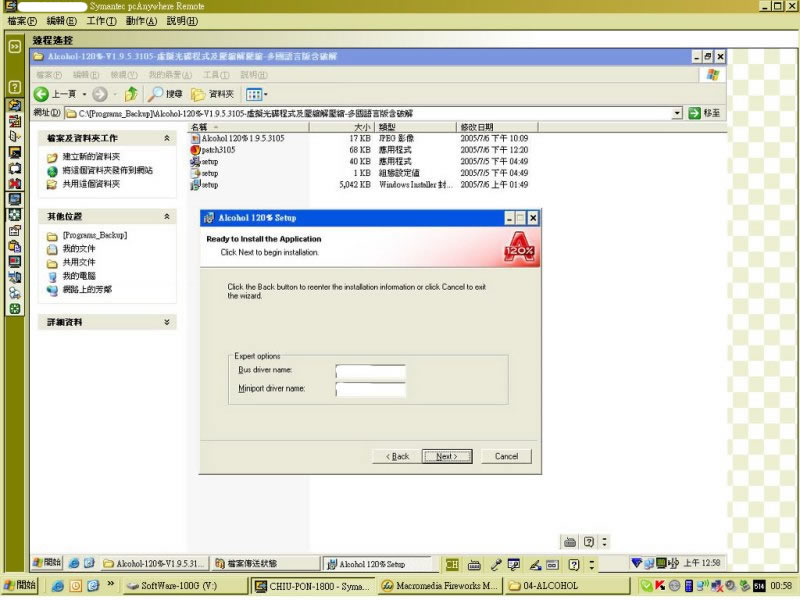This screenshot has height=600, width=800.
Task: Click local Start (開始) button
Action: coord(20,585)
